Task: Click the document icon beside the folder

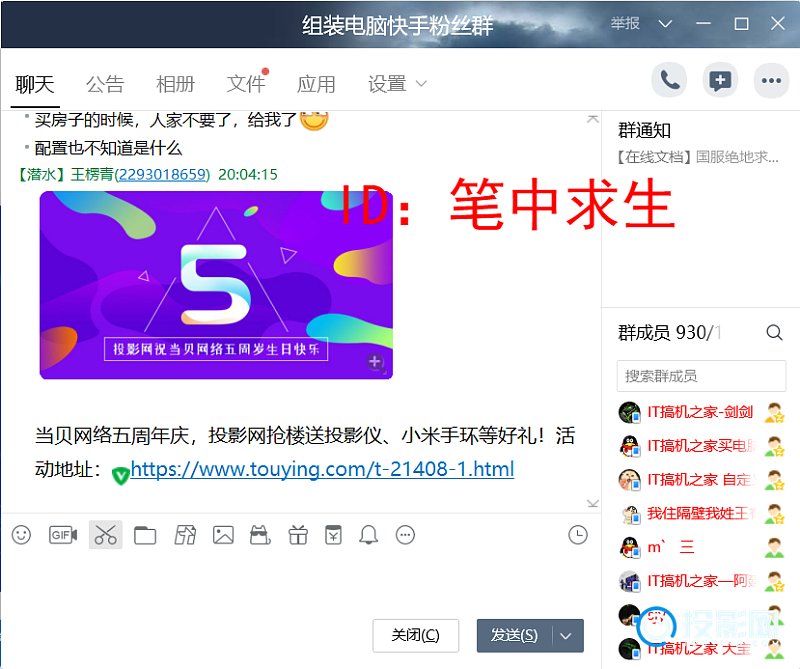Action: [x=185, y=535]
